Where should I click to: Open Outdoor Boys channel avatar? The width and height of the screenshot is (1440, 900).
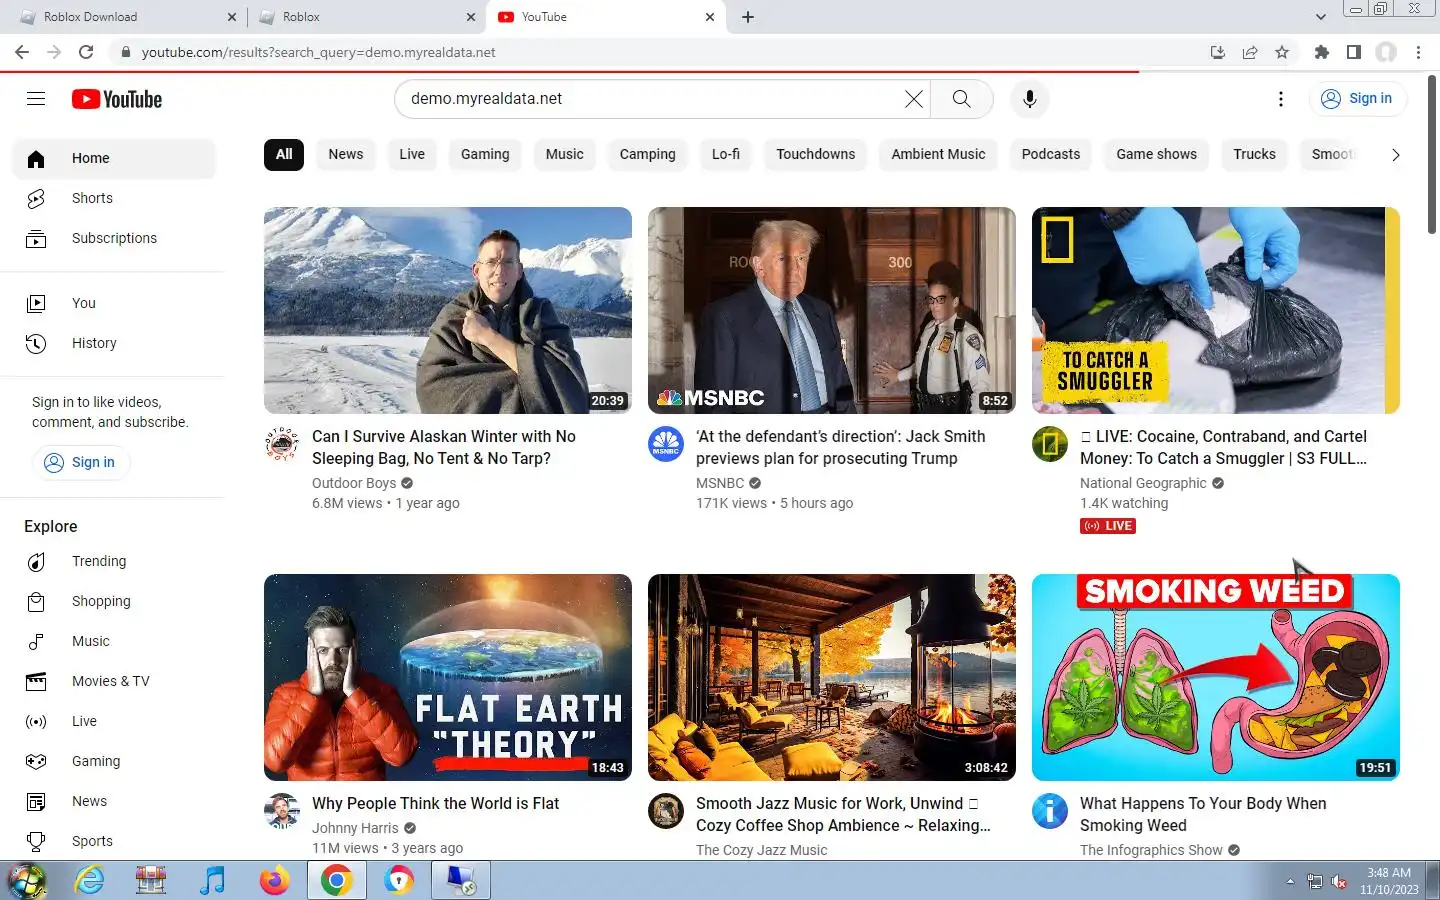(282, 444)
